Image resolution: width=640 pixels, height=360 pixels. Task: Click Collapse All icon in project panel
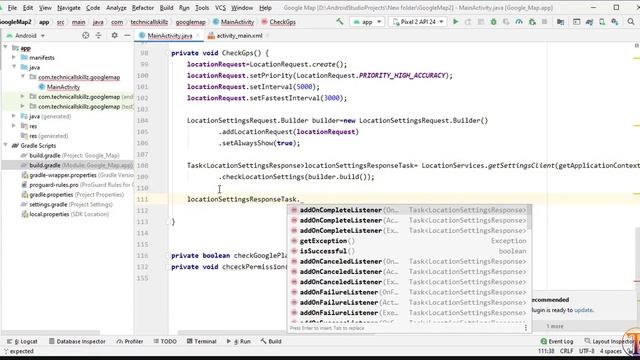point(98,36)
